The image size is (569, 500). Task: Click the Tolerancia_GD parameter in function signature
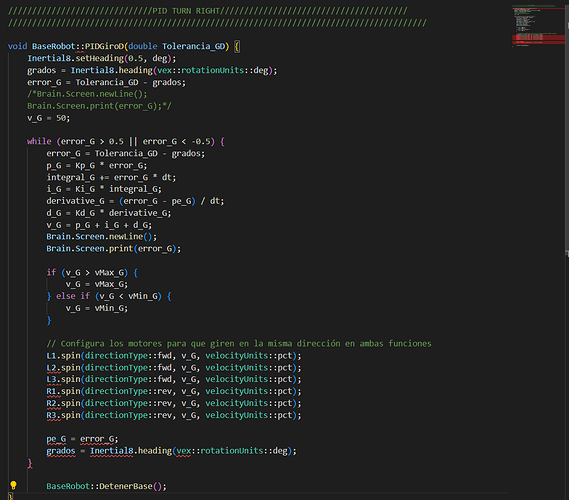tap(193, 46)
